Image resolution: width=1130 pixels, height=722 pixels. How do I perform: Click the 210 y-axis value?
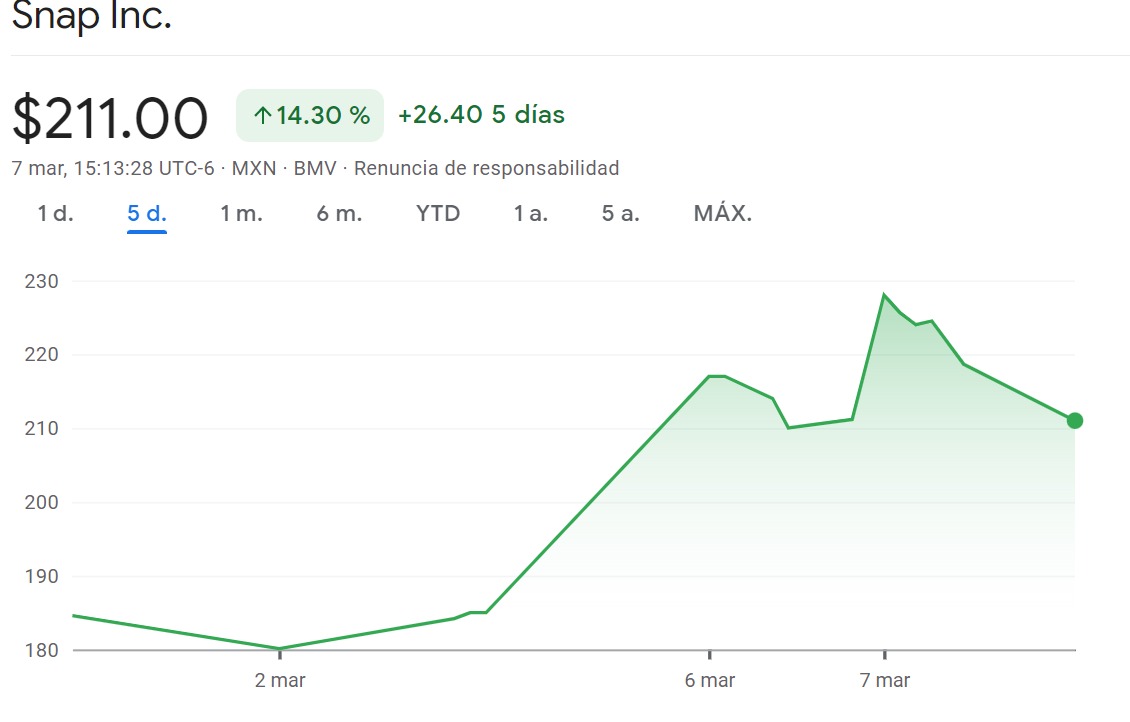click(x=42, y=428)
